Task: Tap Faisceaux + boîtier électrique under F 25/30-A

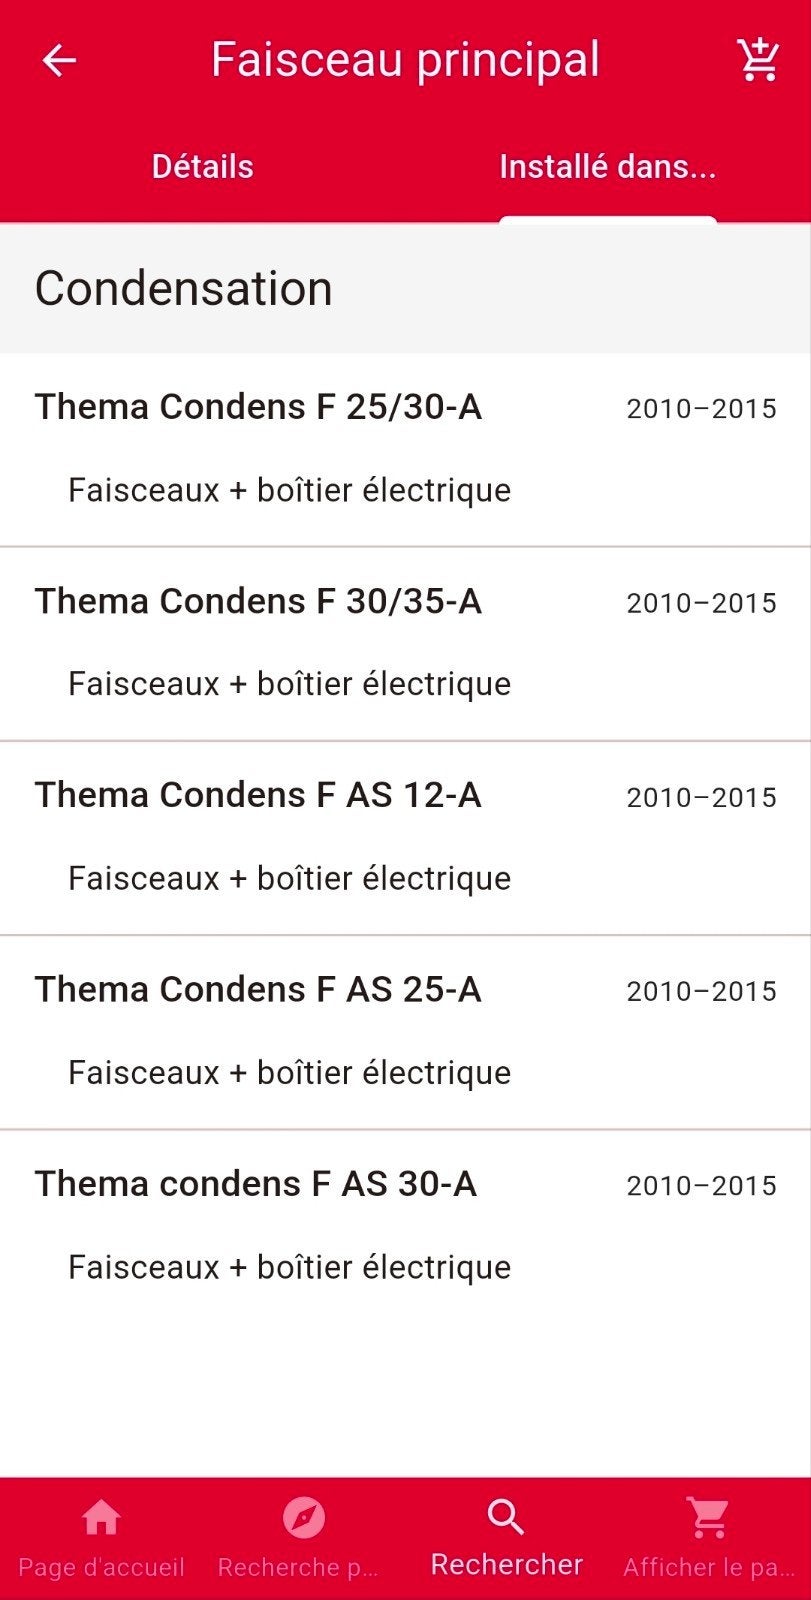Action: click(290, 490)
